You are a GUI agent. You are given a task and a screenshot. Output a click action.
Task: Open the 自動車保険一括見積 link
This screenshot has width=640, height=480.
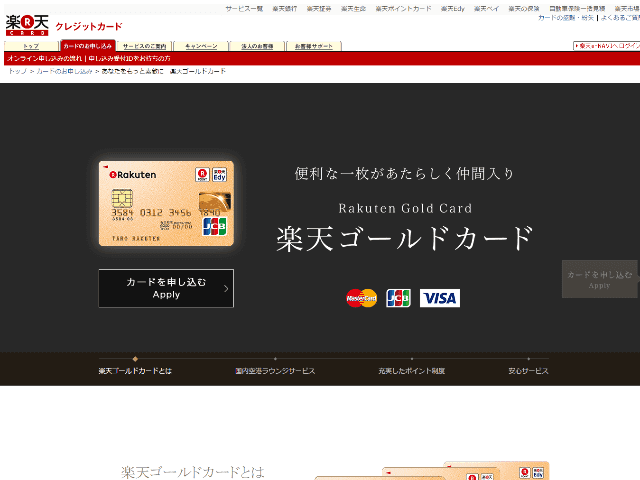[x=577, y=8]
